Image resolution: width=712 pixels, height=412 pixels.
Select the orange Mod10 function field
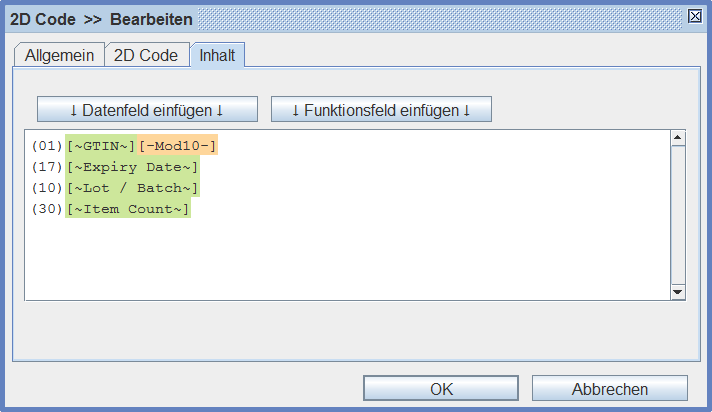click(x=177, y=146)
